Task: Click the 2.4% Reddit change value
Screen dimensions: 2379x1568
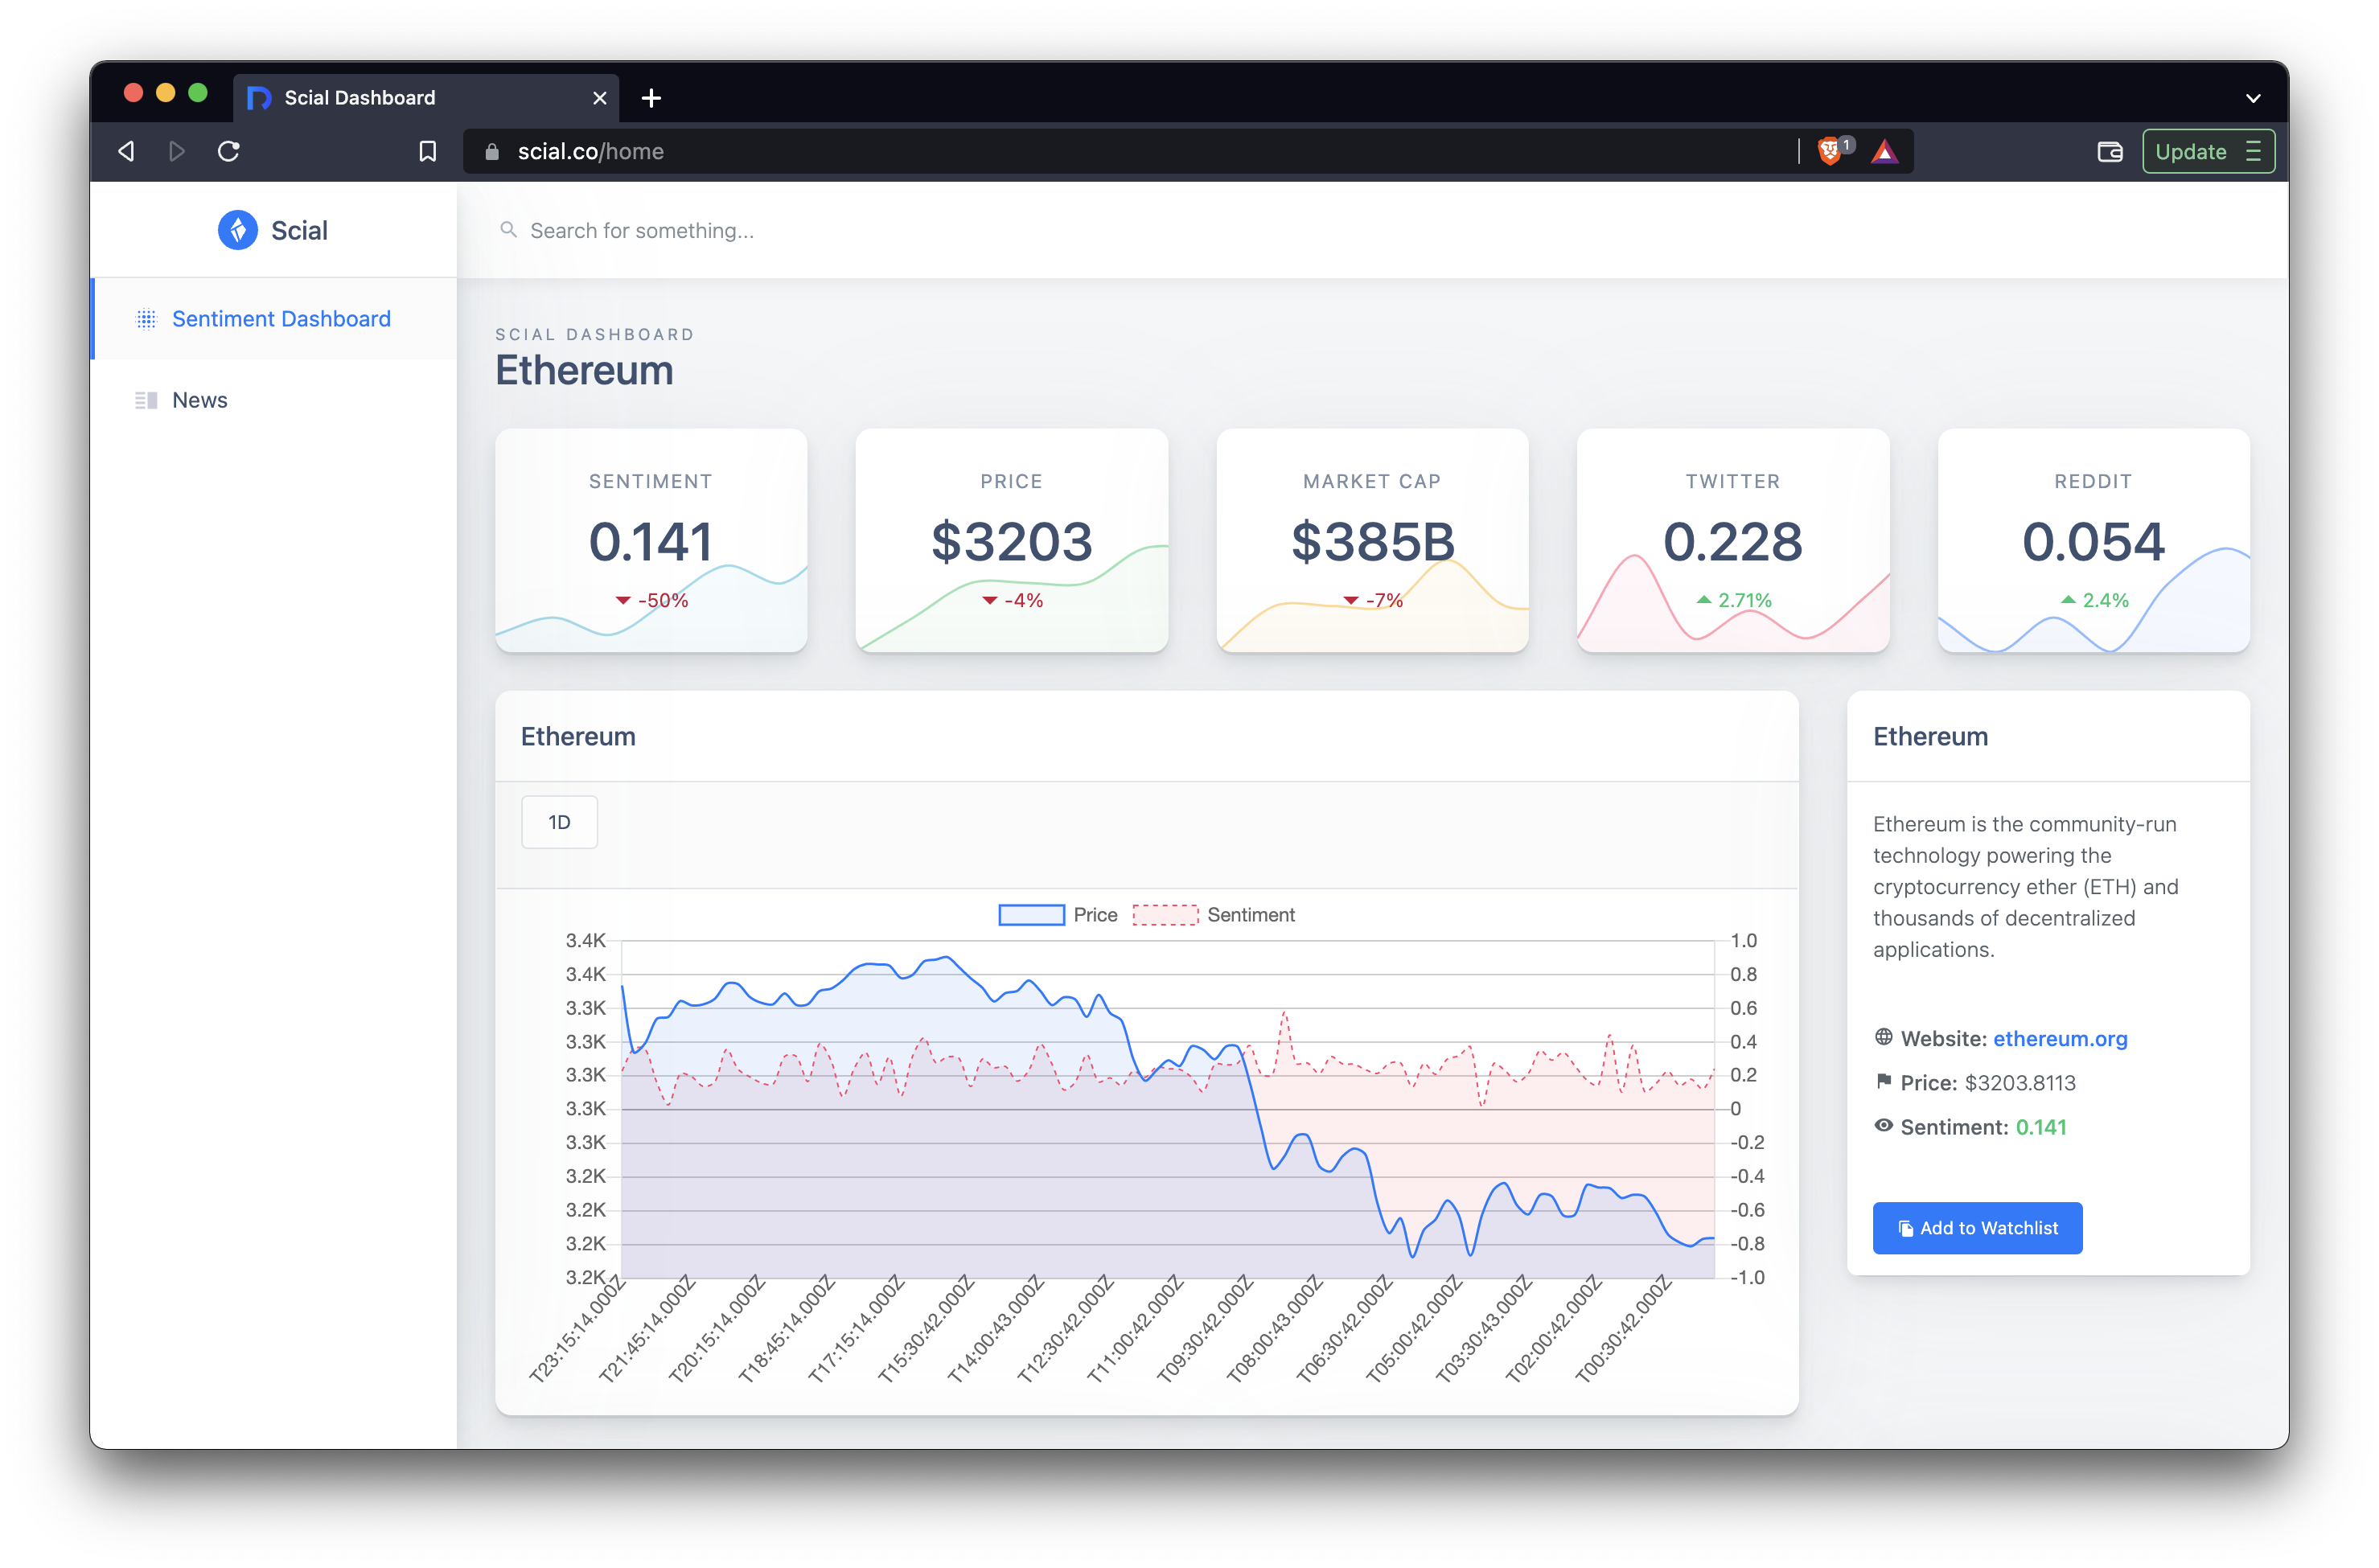Action: [2106, 600]
